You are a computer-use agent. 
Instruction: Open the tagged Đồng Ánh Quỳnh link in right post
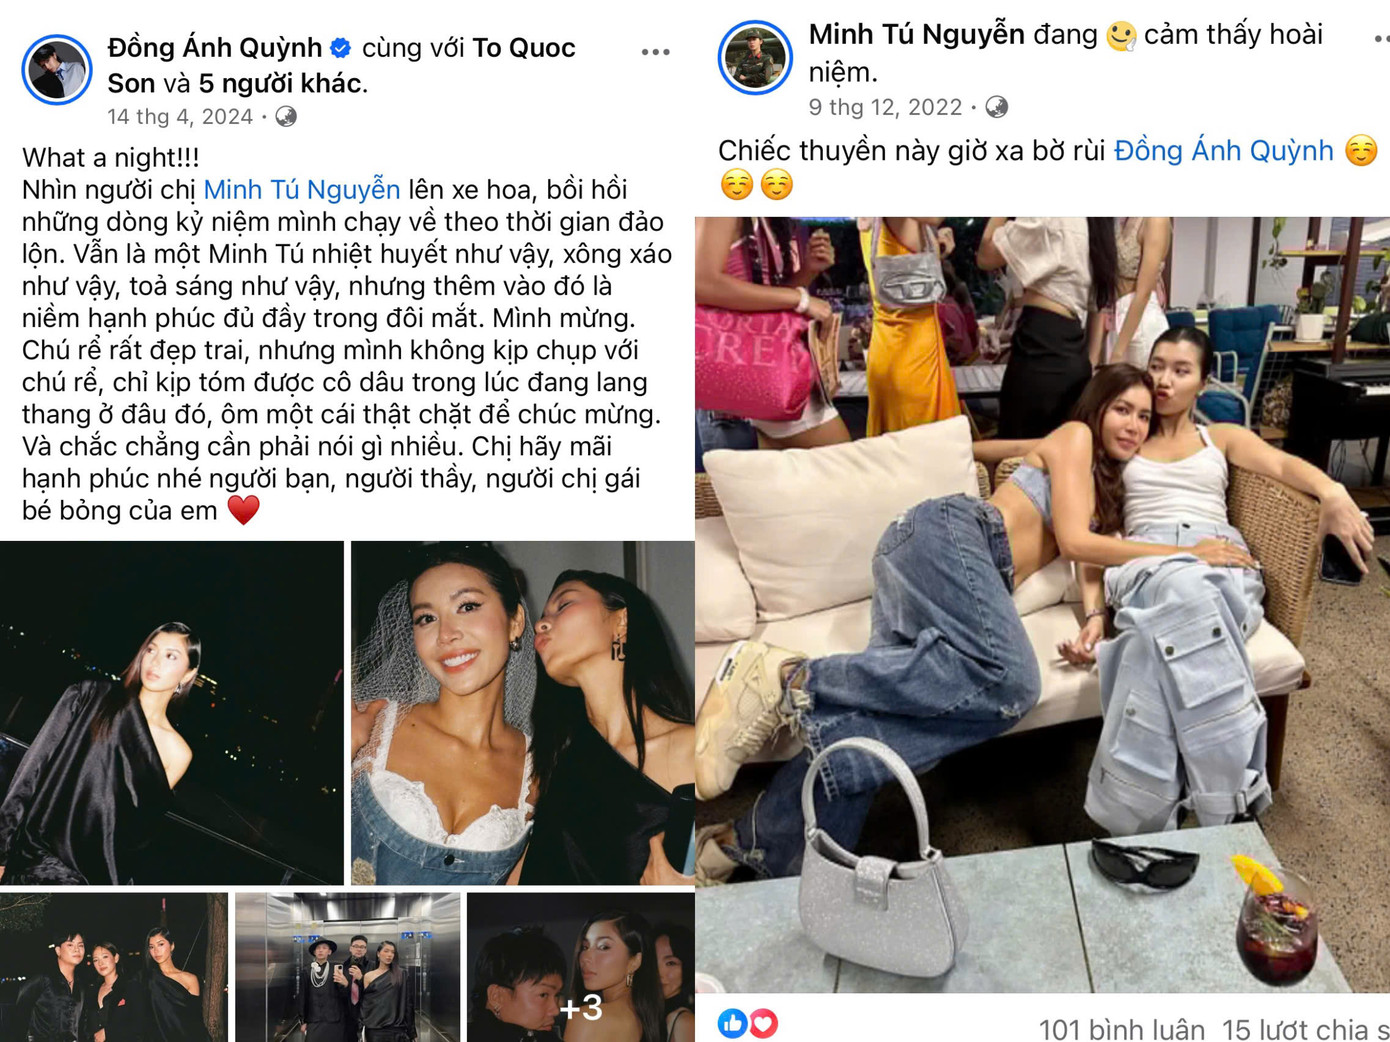1224,151
